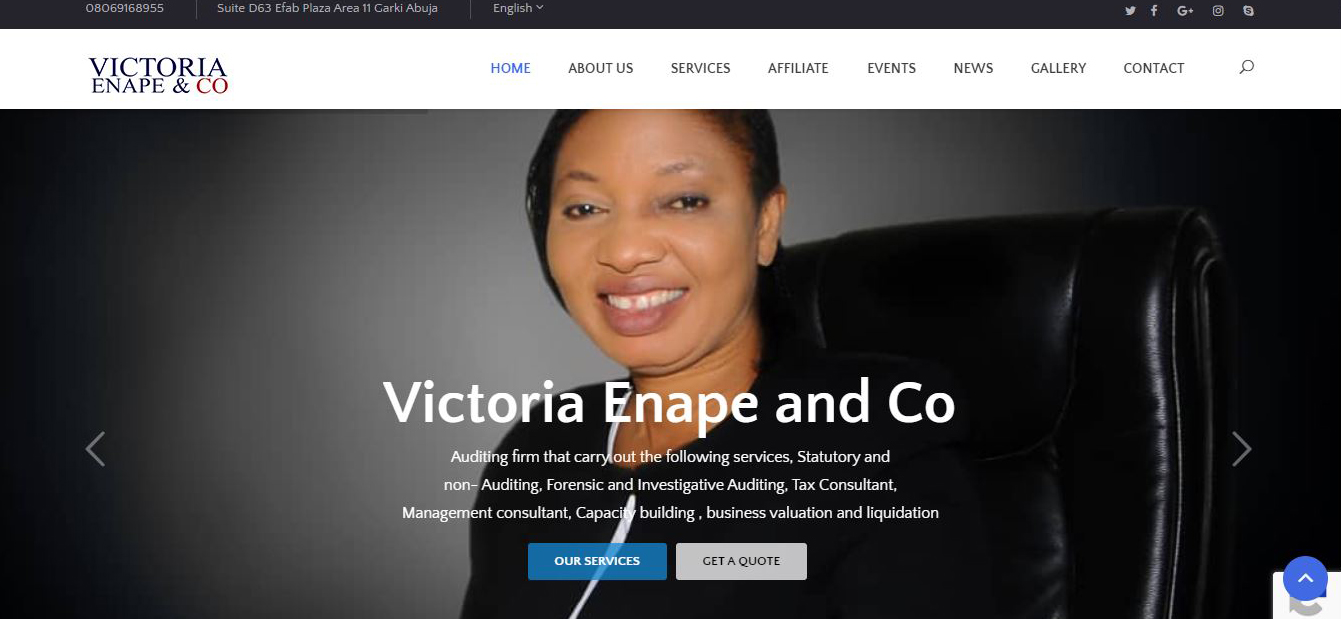The width and height of the screenshot is (1341, 619).
Task: Open the English language dropdown
Action: (518, 8)
